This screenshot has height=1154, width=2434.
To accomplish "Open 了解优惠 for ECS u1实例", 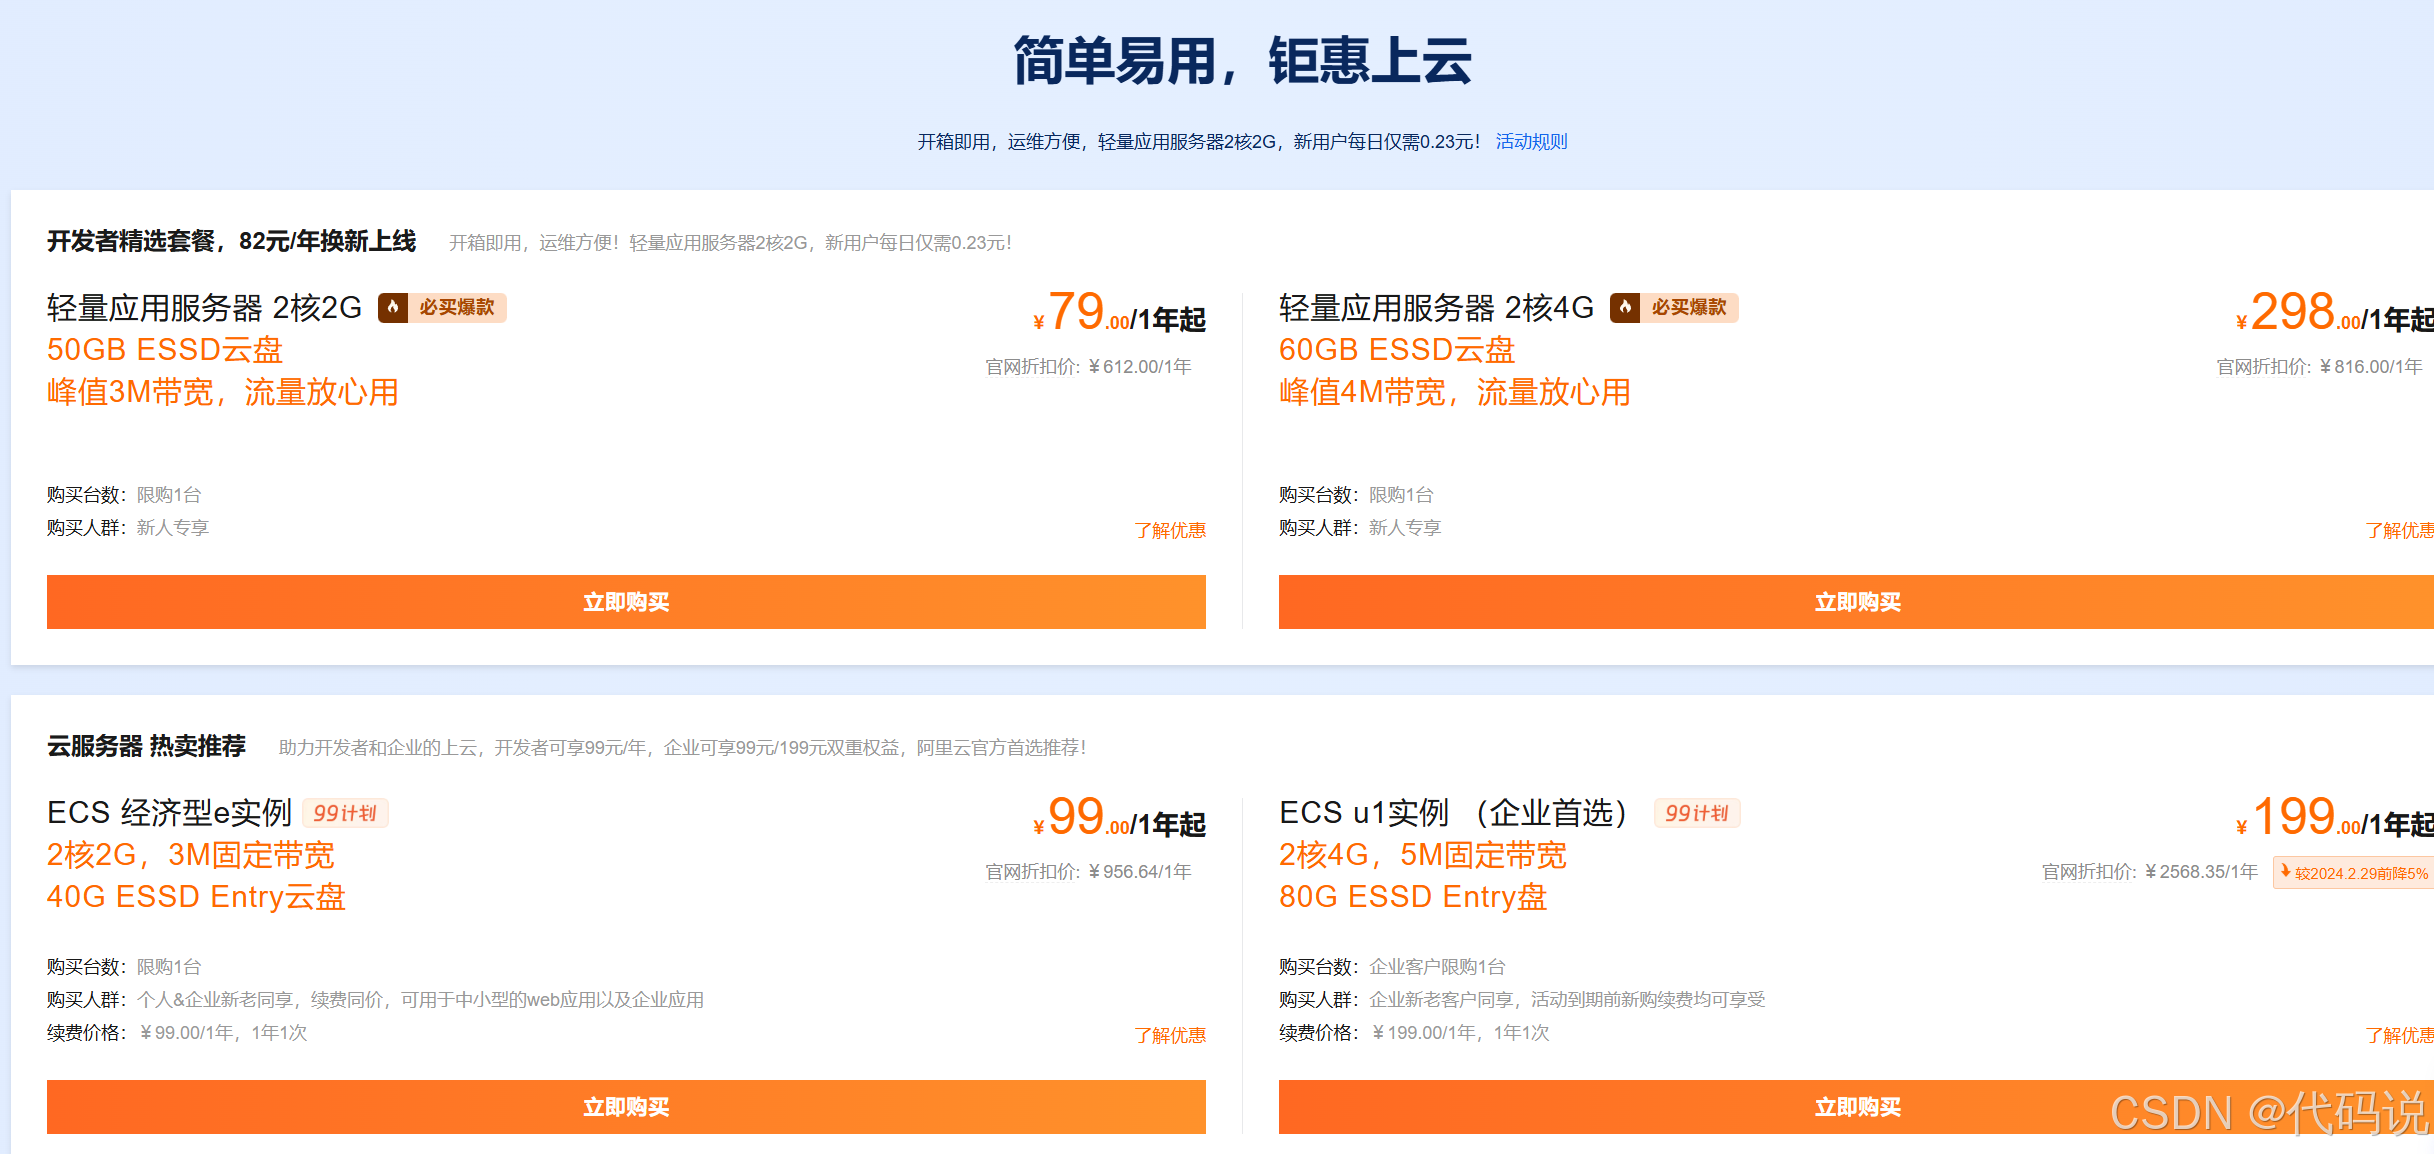I will pos(2399,1035).
